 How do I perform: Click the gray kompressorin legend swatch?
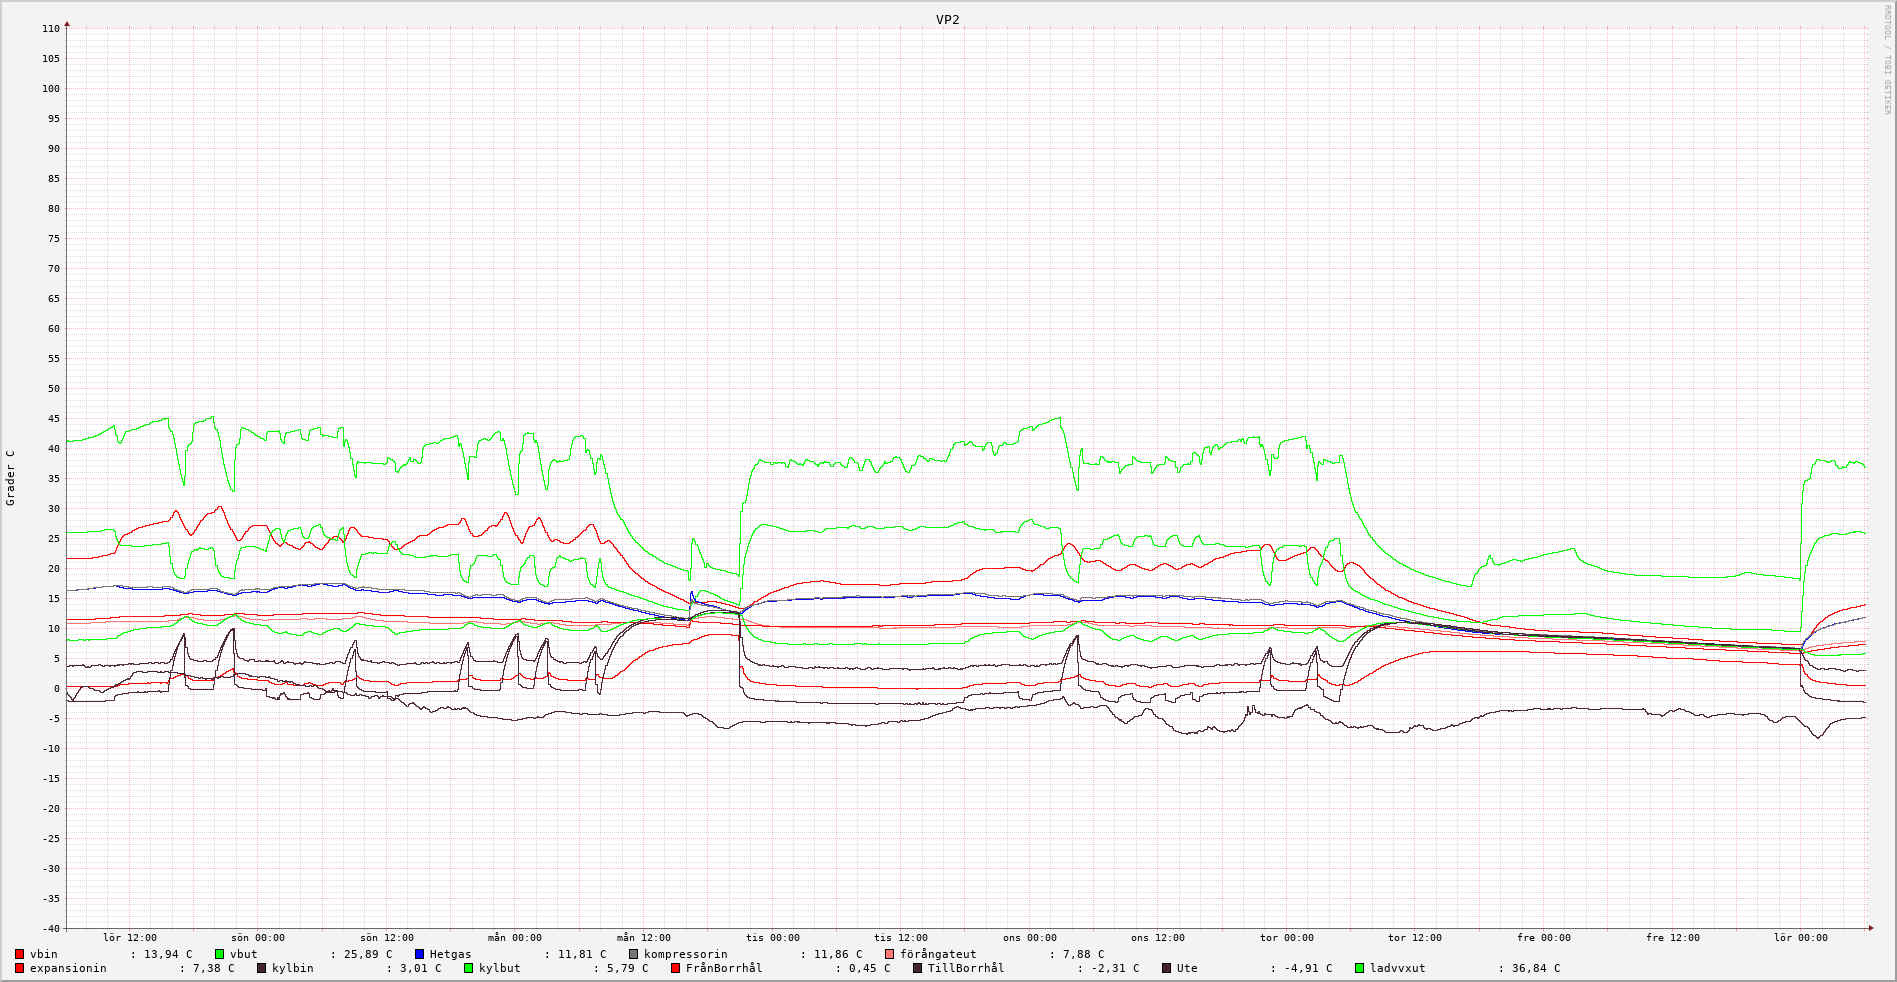(x=634, y=955)
